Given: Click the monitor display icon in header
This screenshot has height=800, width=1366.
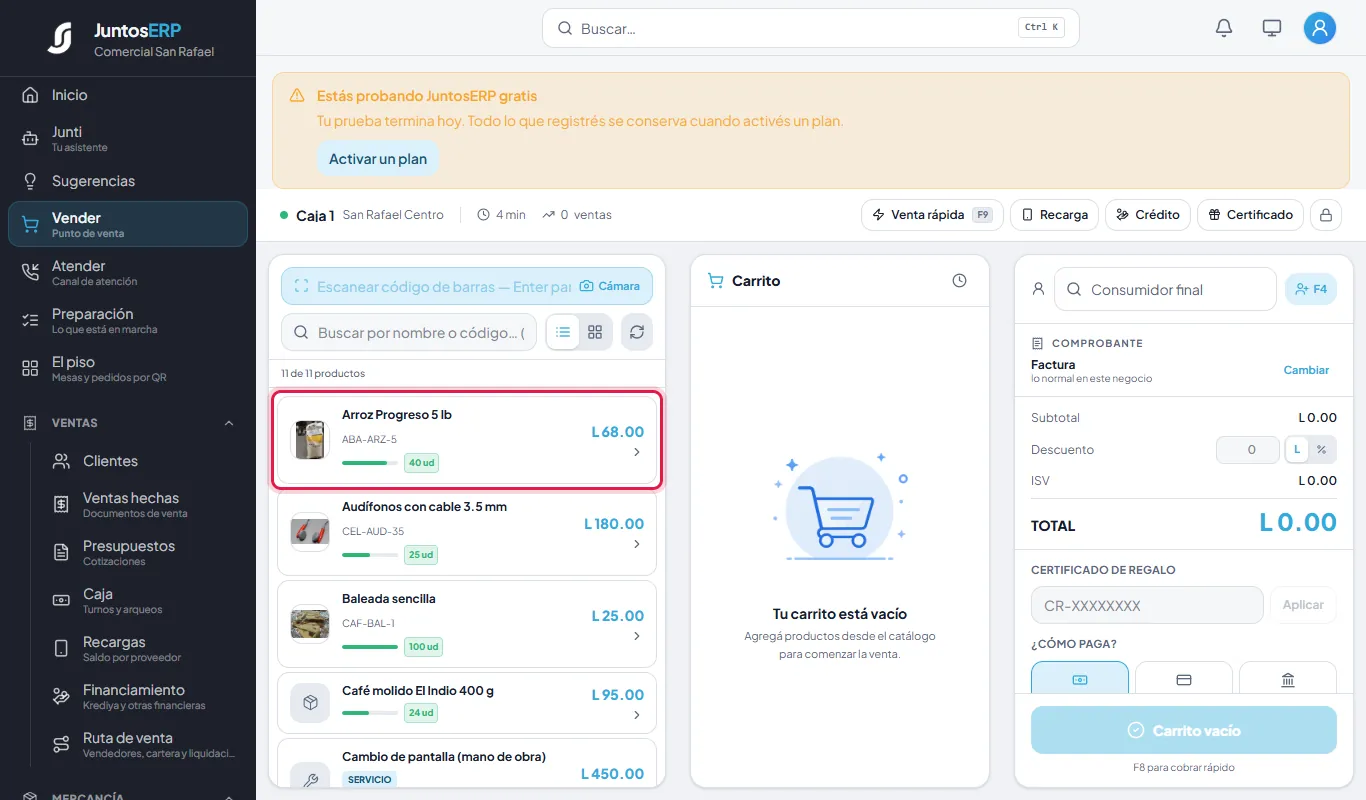Looking at the screenshot, I should 1272,28.
